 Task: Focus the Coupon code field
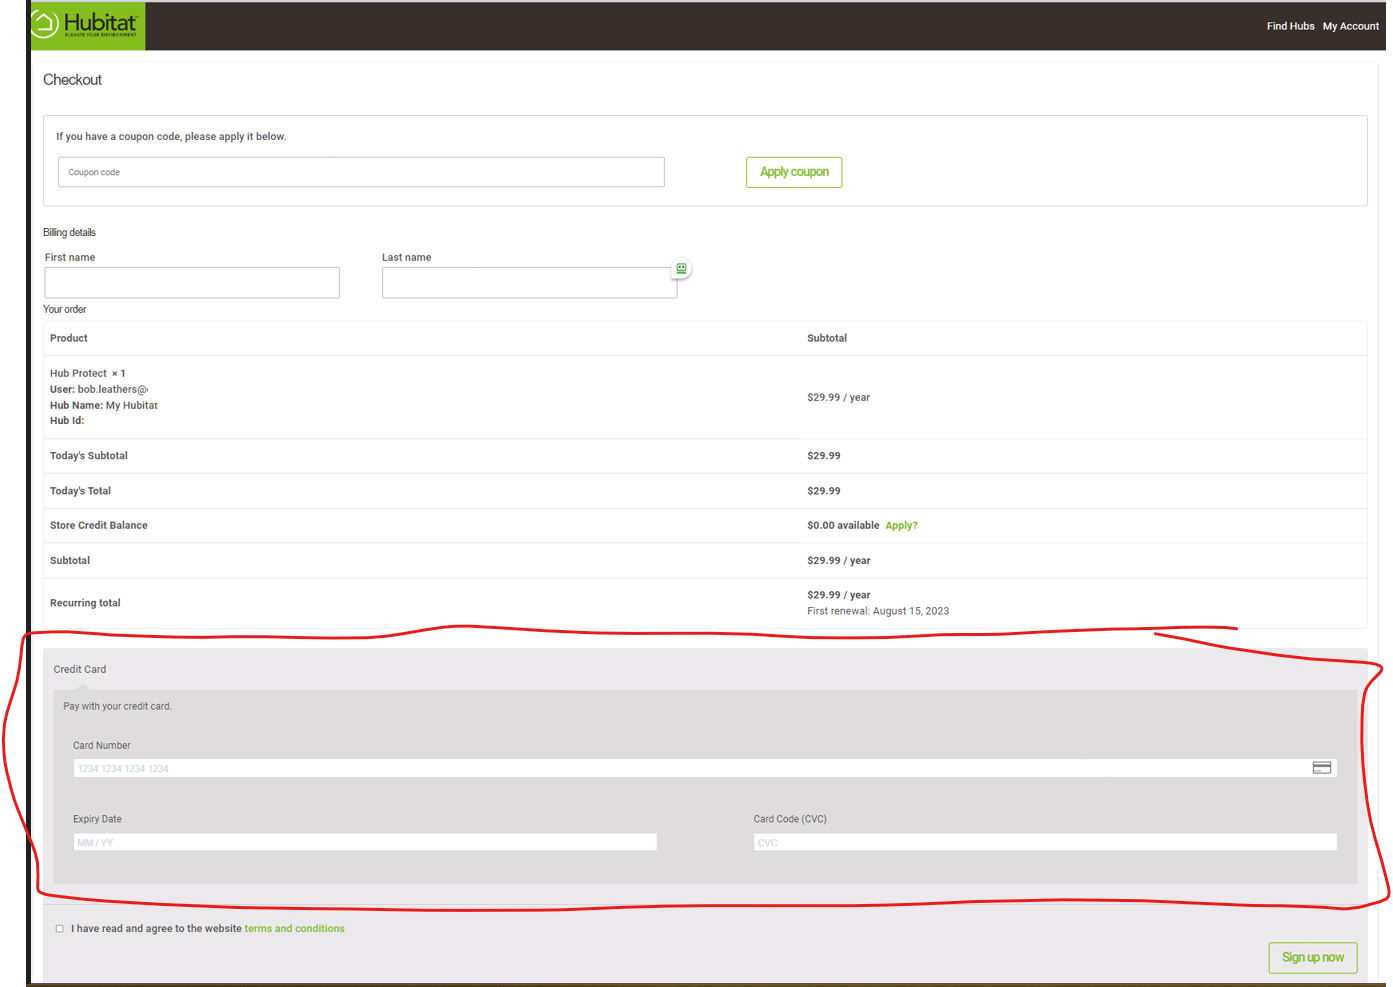361,172
